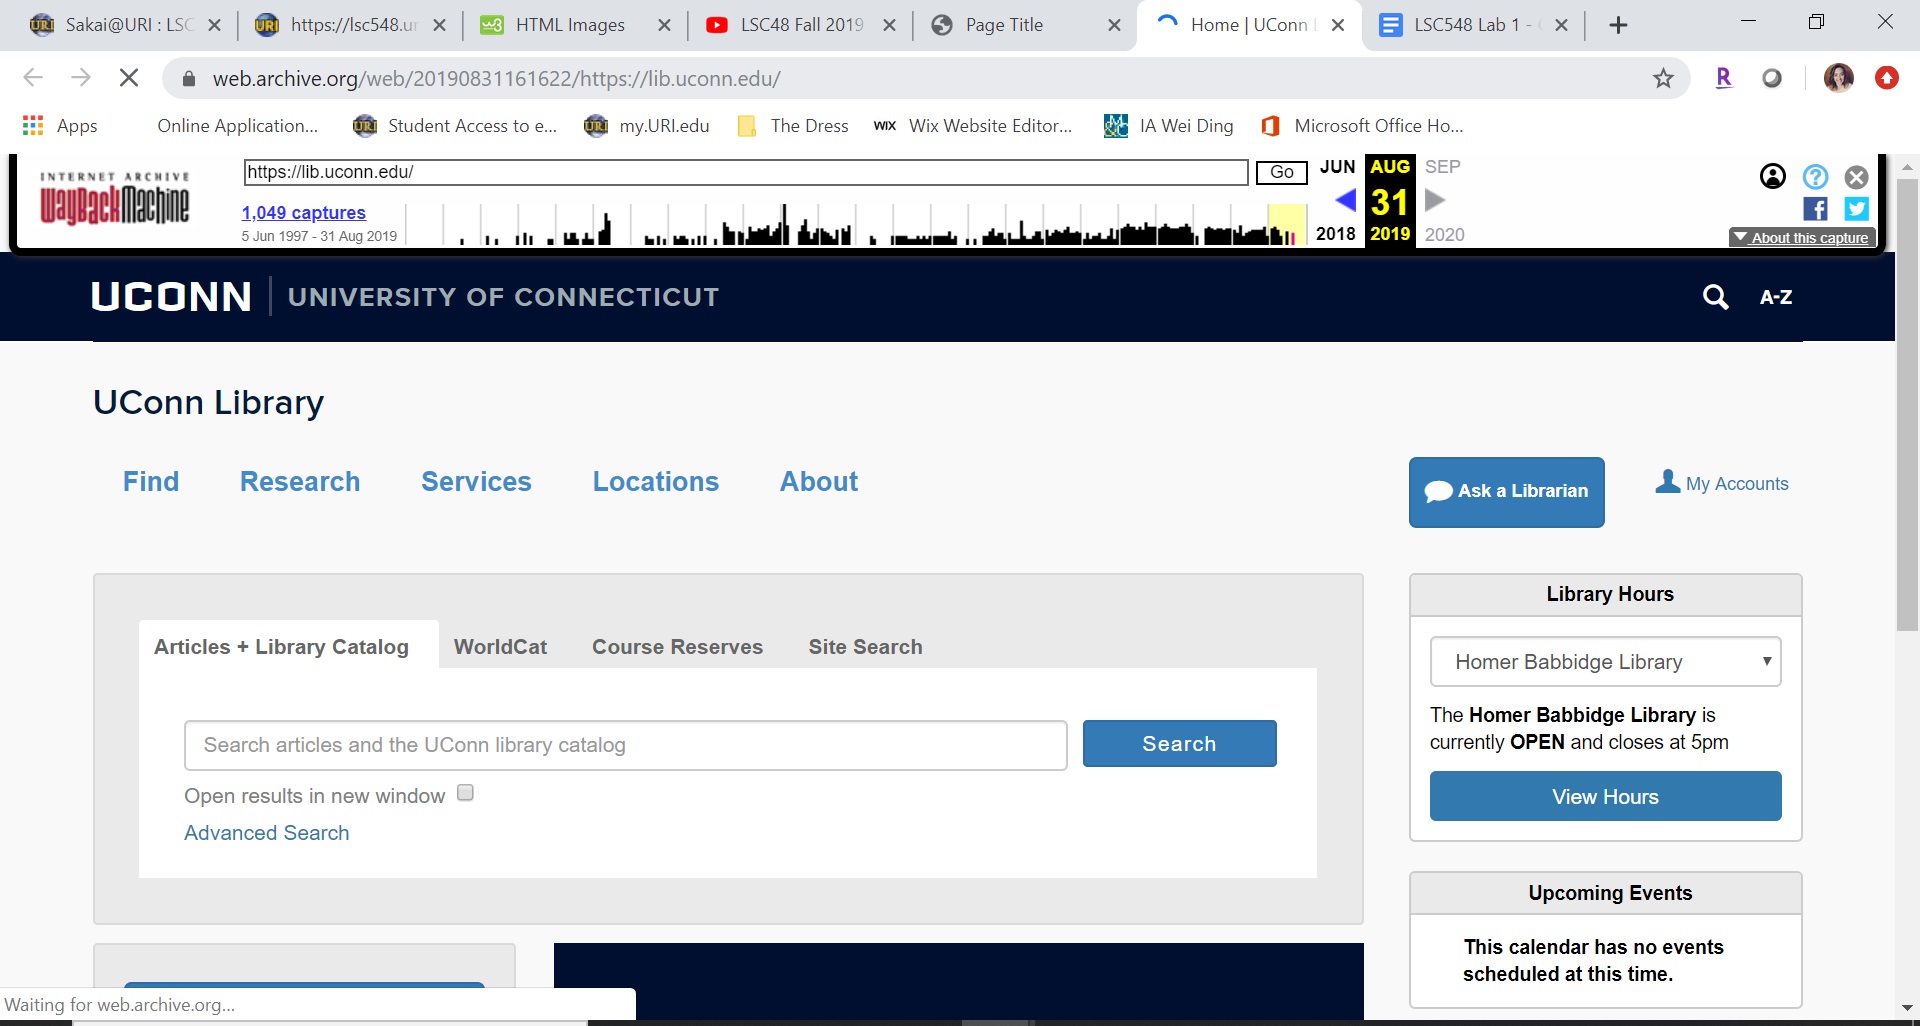This screenshot has width=1920, height=1026.
Task: Click the red update arrow icon
Action: [x=1887, y=78]
